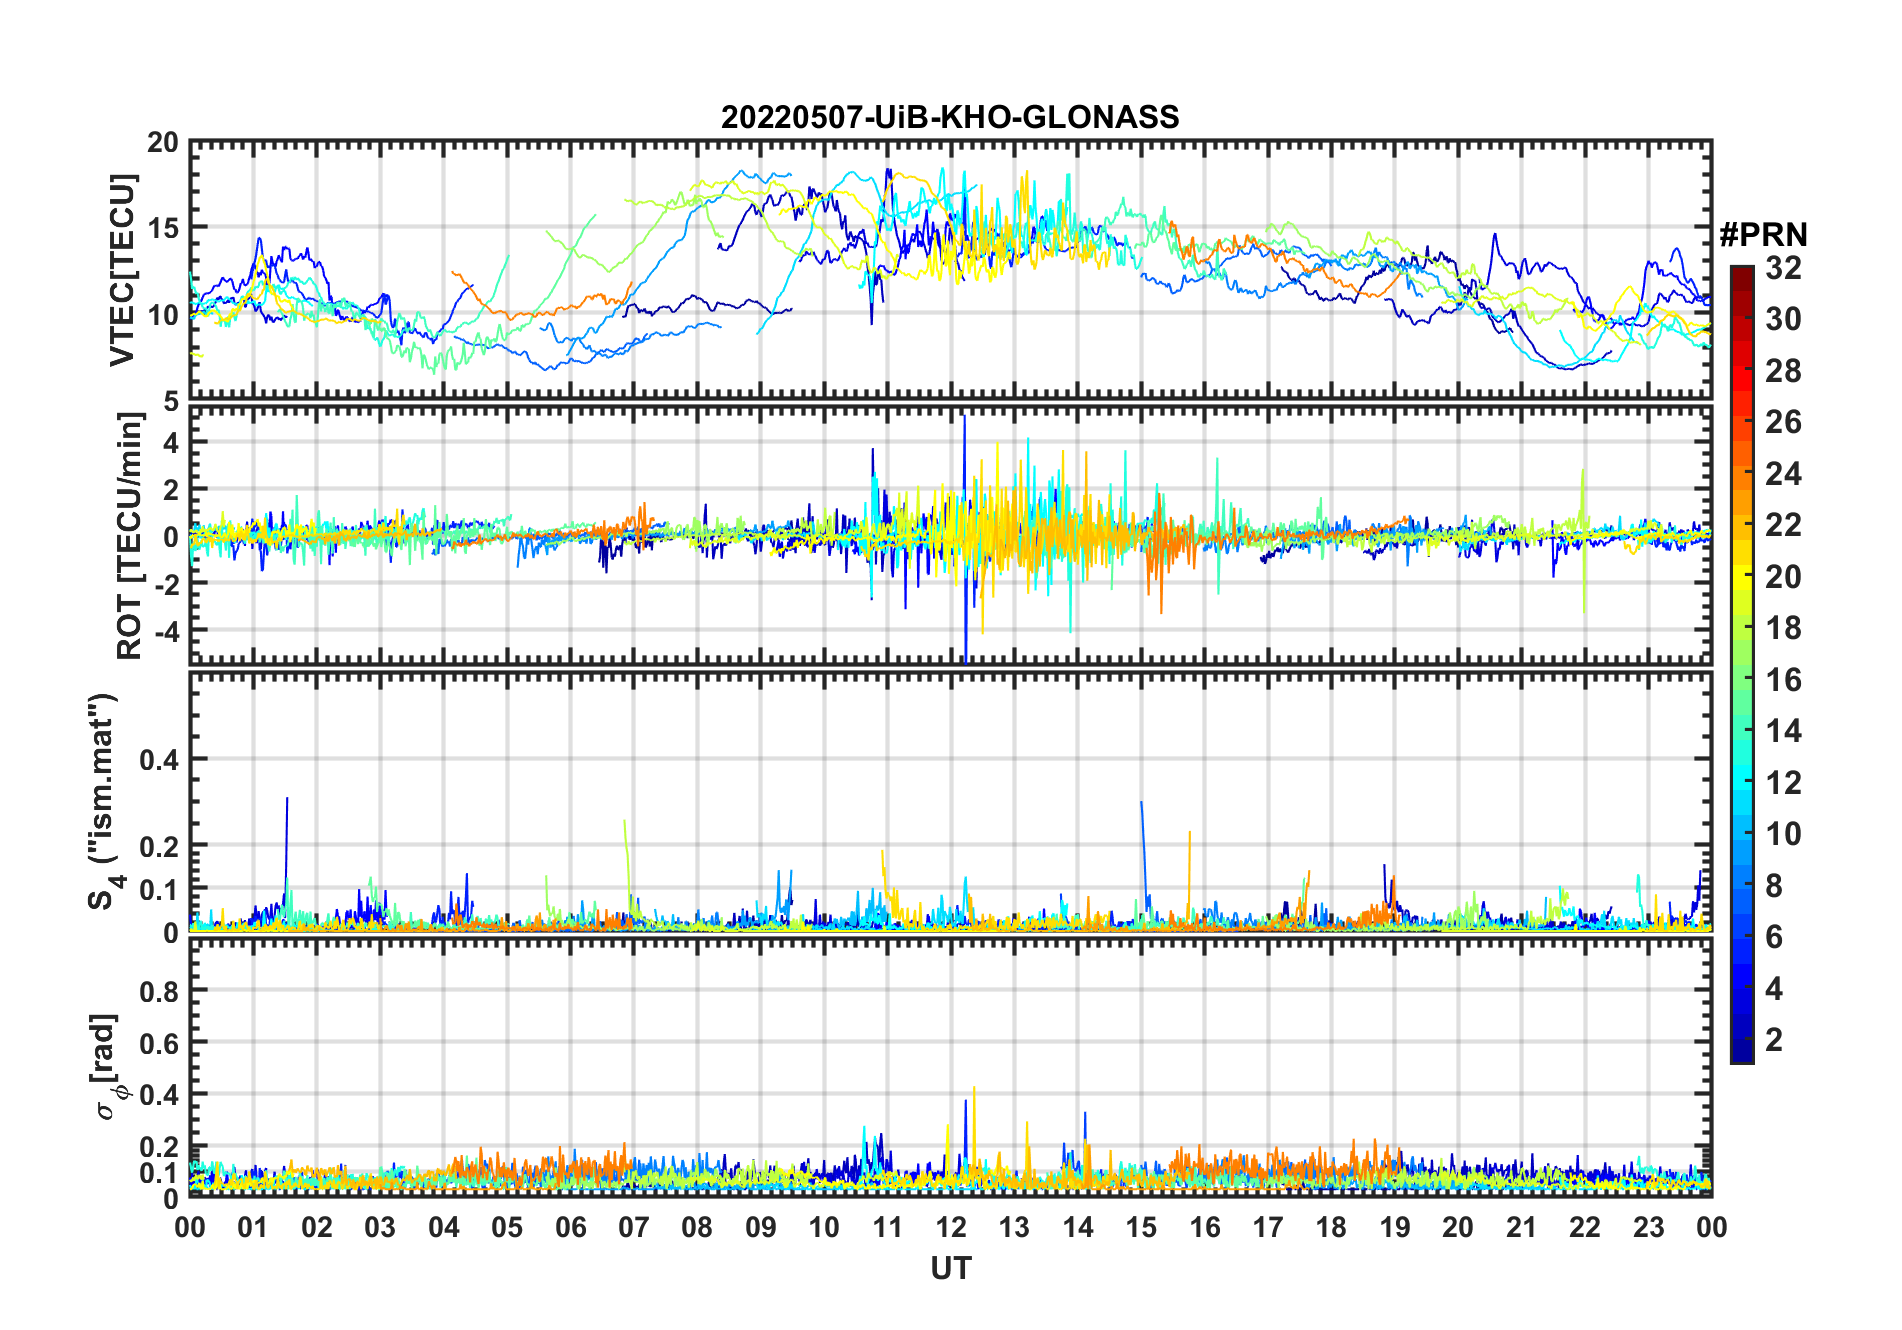1902x1330 pixels.
Task: Click UT axis tick label 01
Action: click(x=253, y=1227)
